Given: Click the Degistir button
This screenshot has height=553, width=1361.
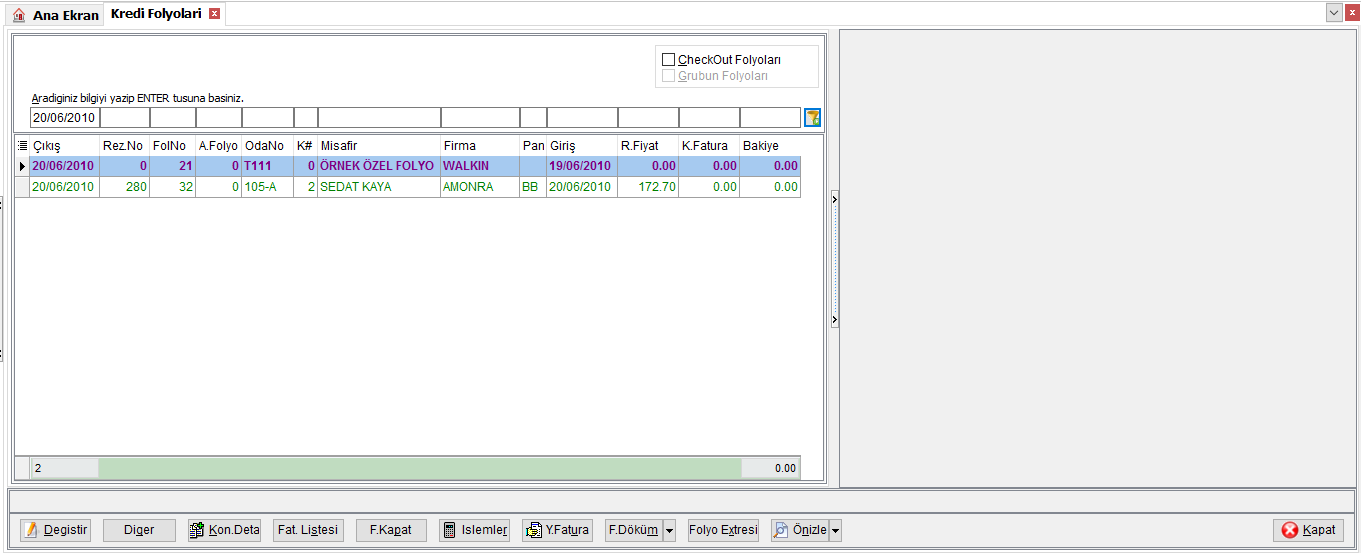Looking at the screenshot, I should coord(56,531).
